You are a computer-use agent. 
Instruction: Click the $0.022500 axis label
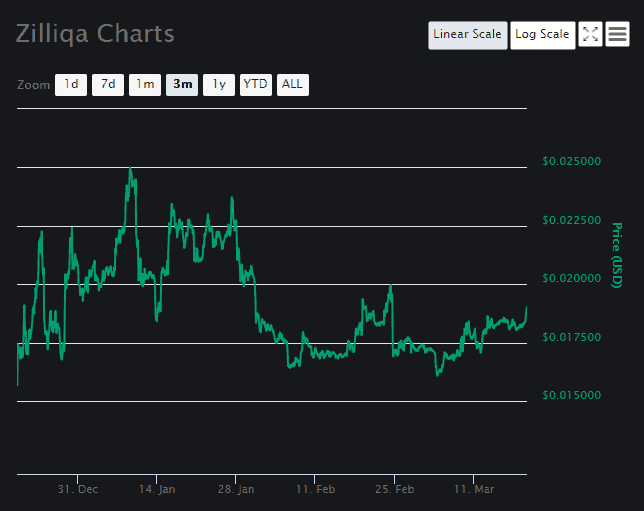coord(571,220)
